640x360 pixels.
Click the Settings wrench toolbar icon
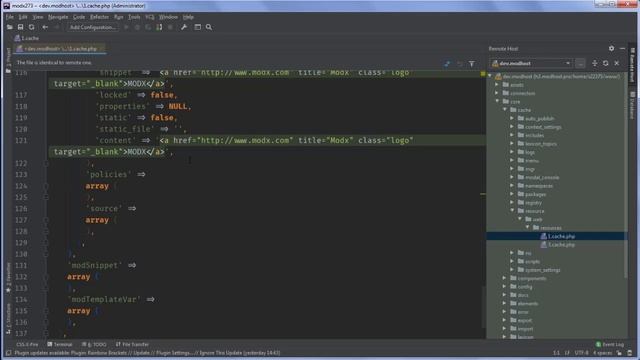pyautogui.click(x=184, y=27)
